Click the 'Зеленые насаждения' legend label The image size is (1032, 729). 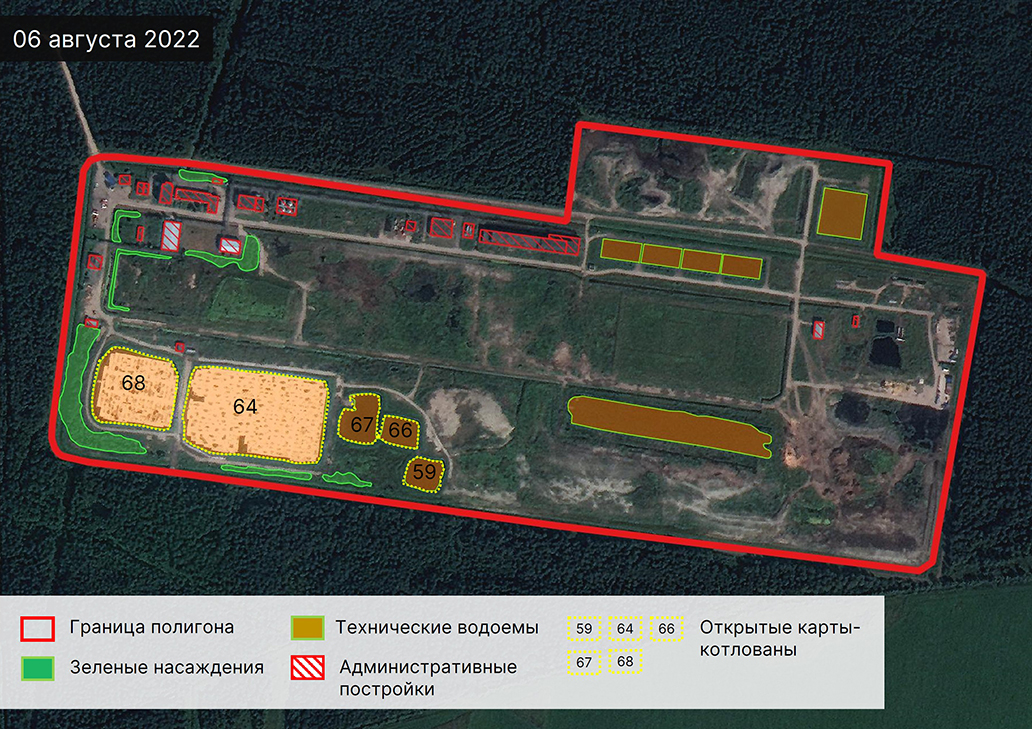pos(167,667)
